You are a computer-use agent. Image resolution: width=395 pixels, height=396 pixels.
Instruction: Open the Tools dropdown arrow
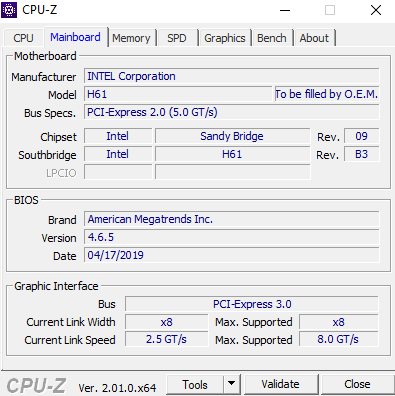[232, 384]
